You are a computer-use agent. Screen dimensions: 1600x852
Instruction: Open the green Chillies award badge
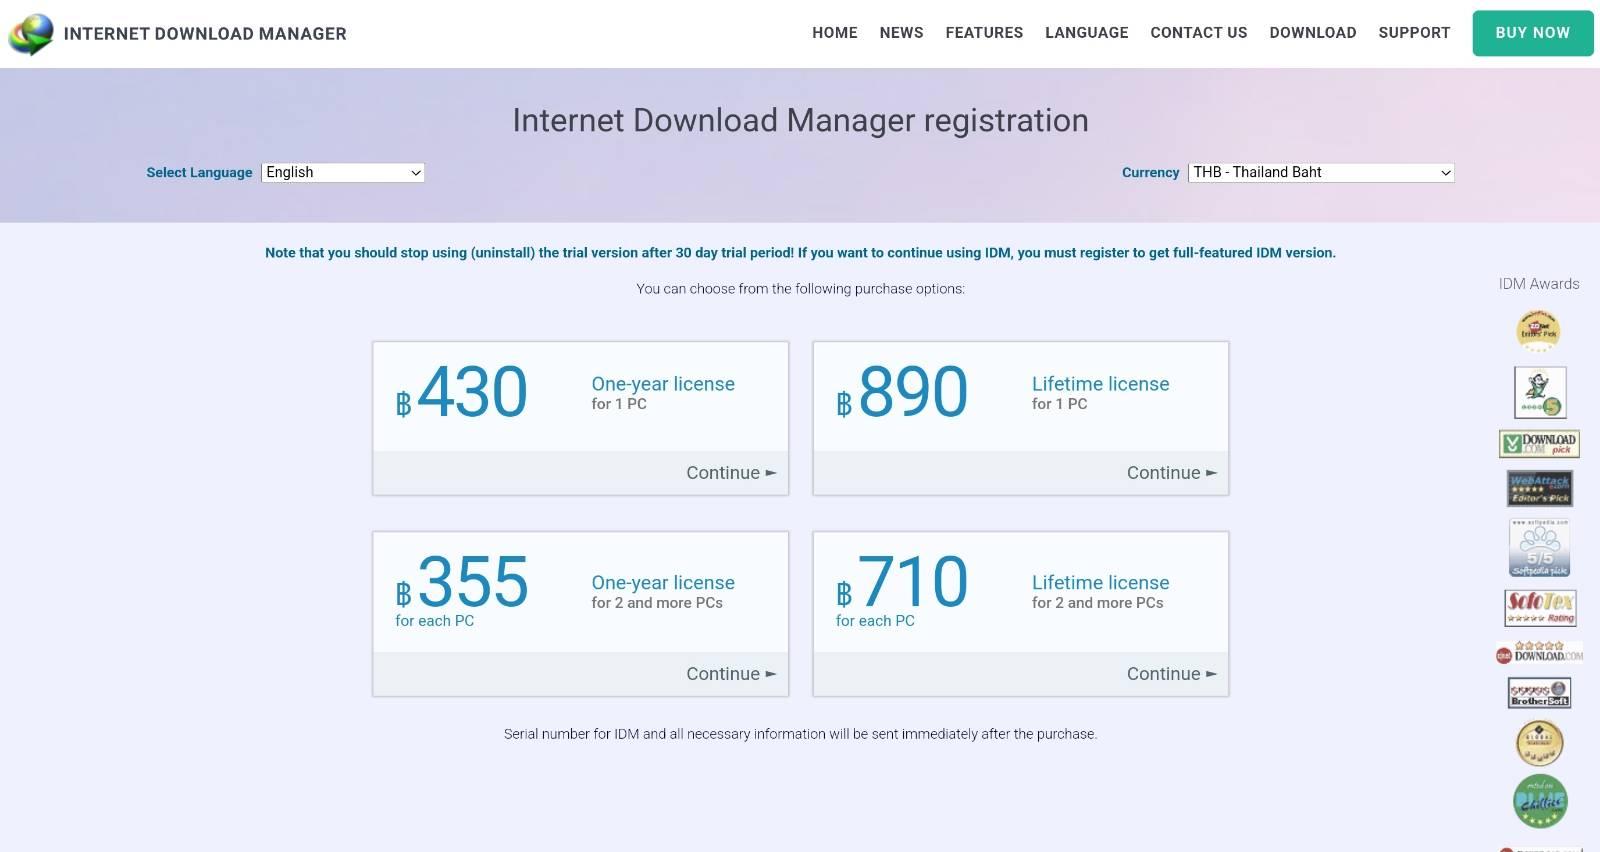[1539, 801]
